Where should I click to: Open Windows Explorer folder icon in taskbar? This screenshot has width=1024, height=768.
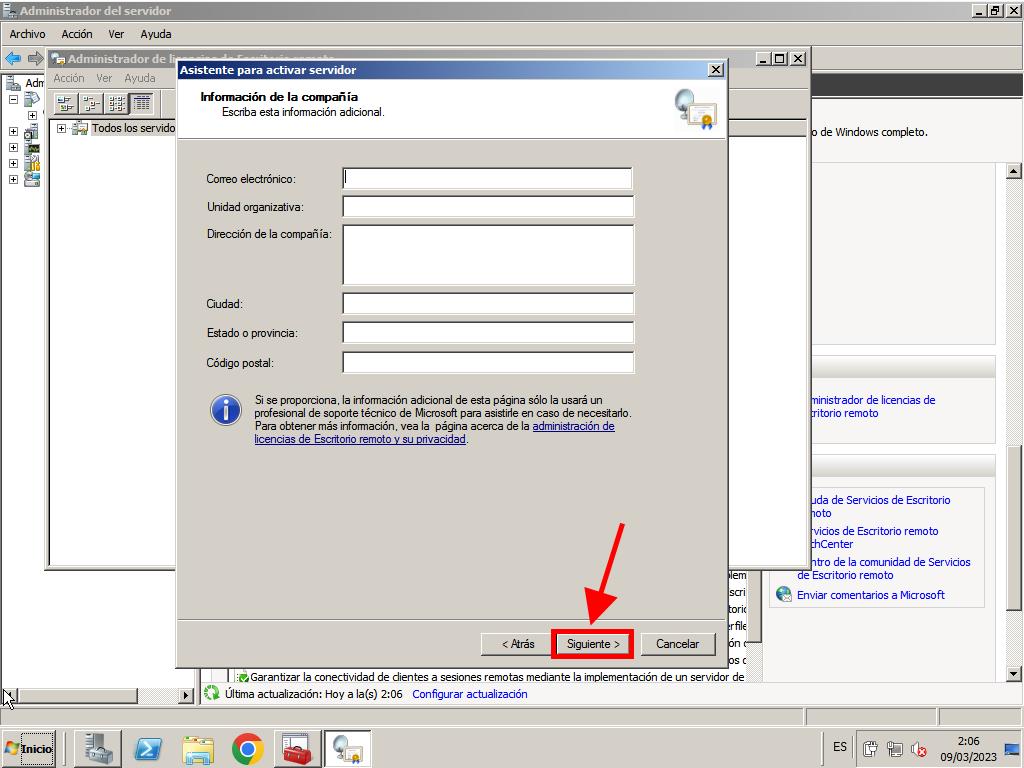click(x=198, y=748)
